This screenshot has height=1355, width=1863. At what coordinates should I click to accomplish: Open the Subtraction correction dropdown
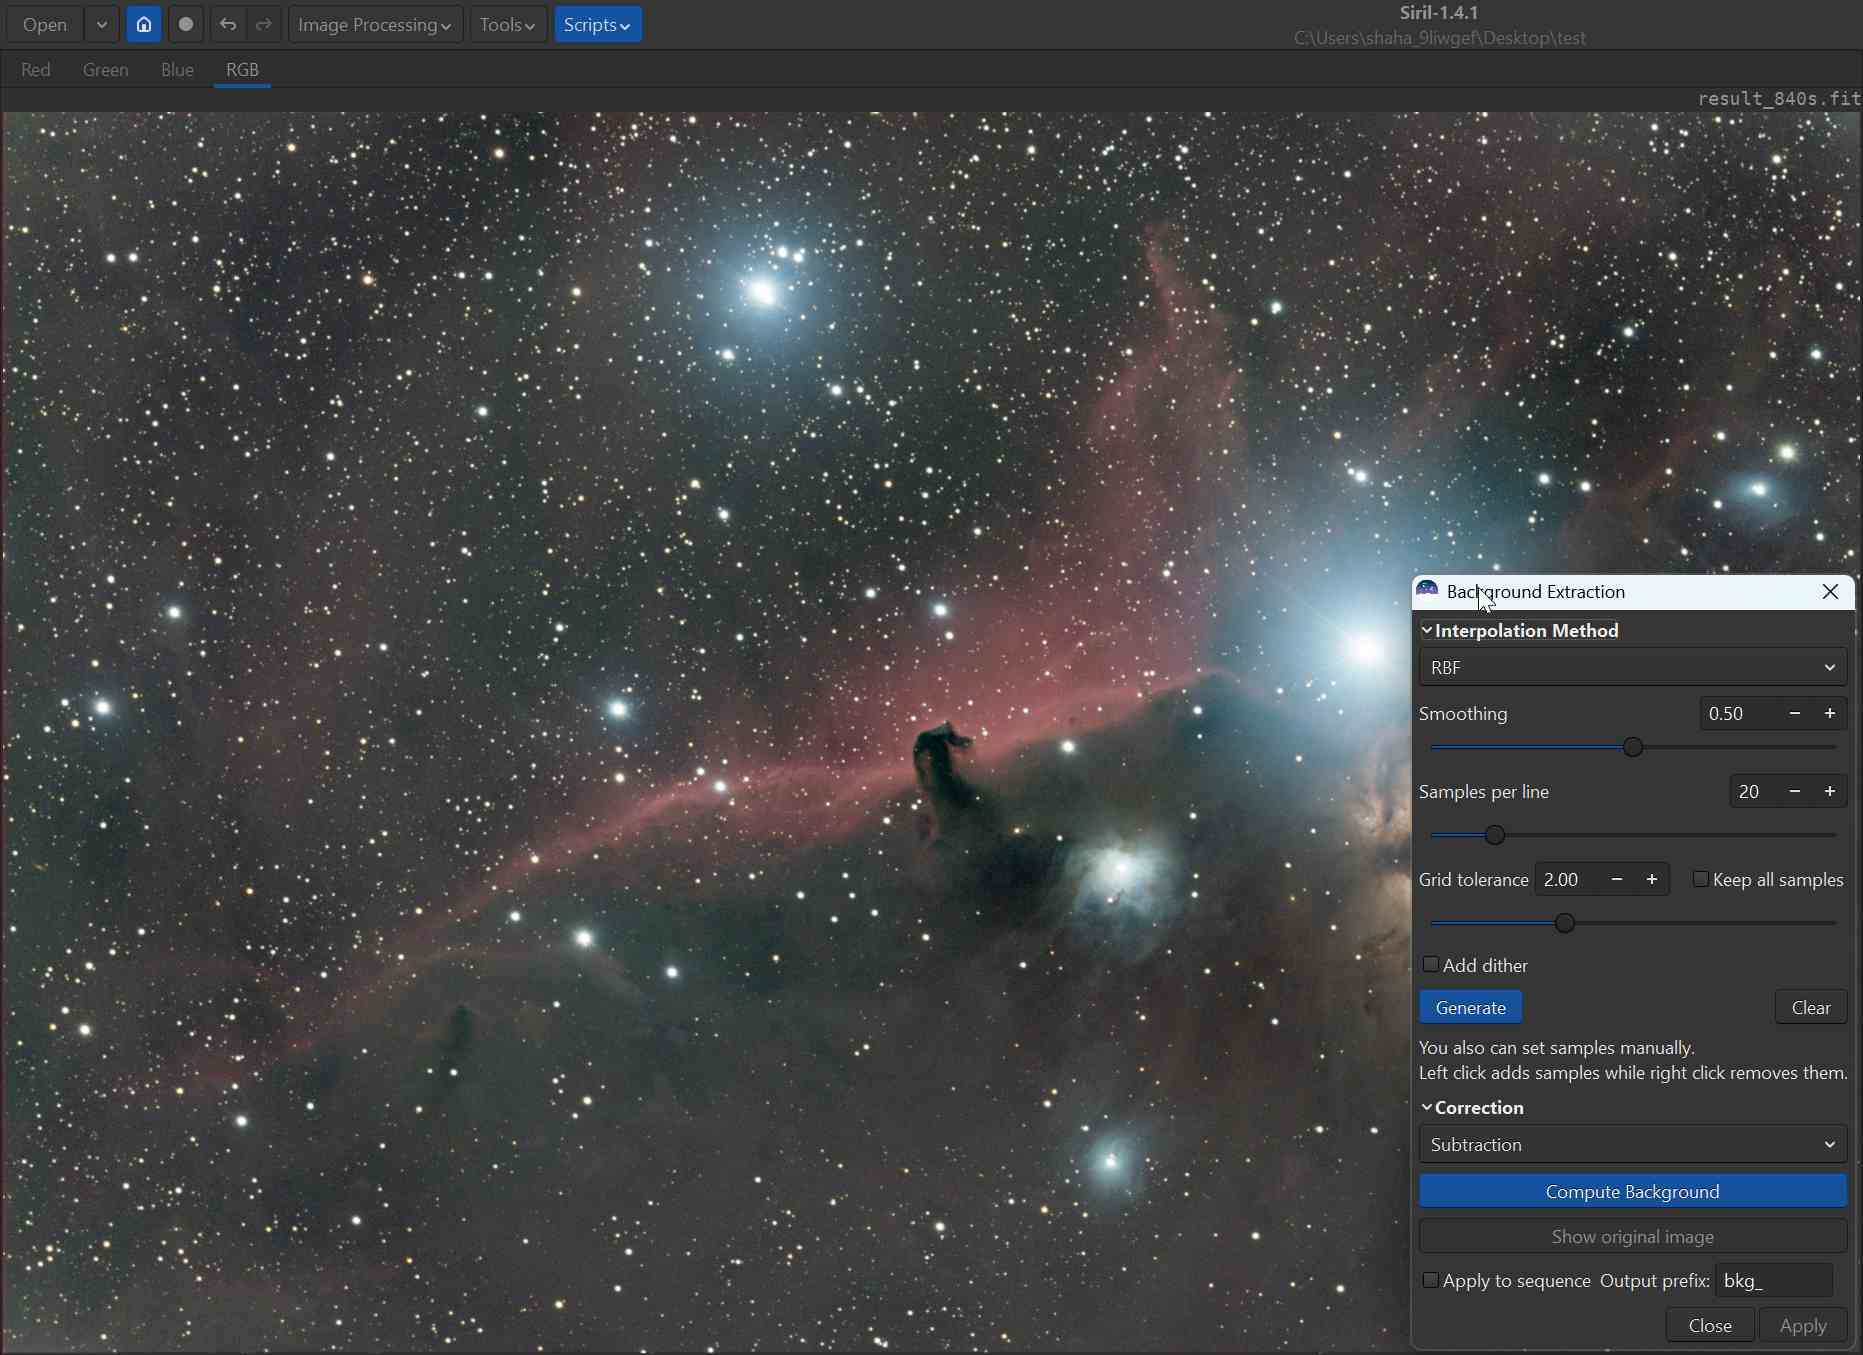[1632, 1144]
